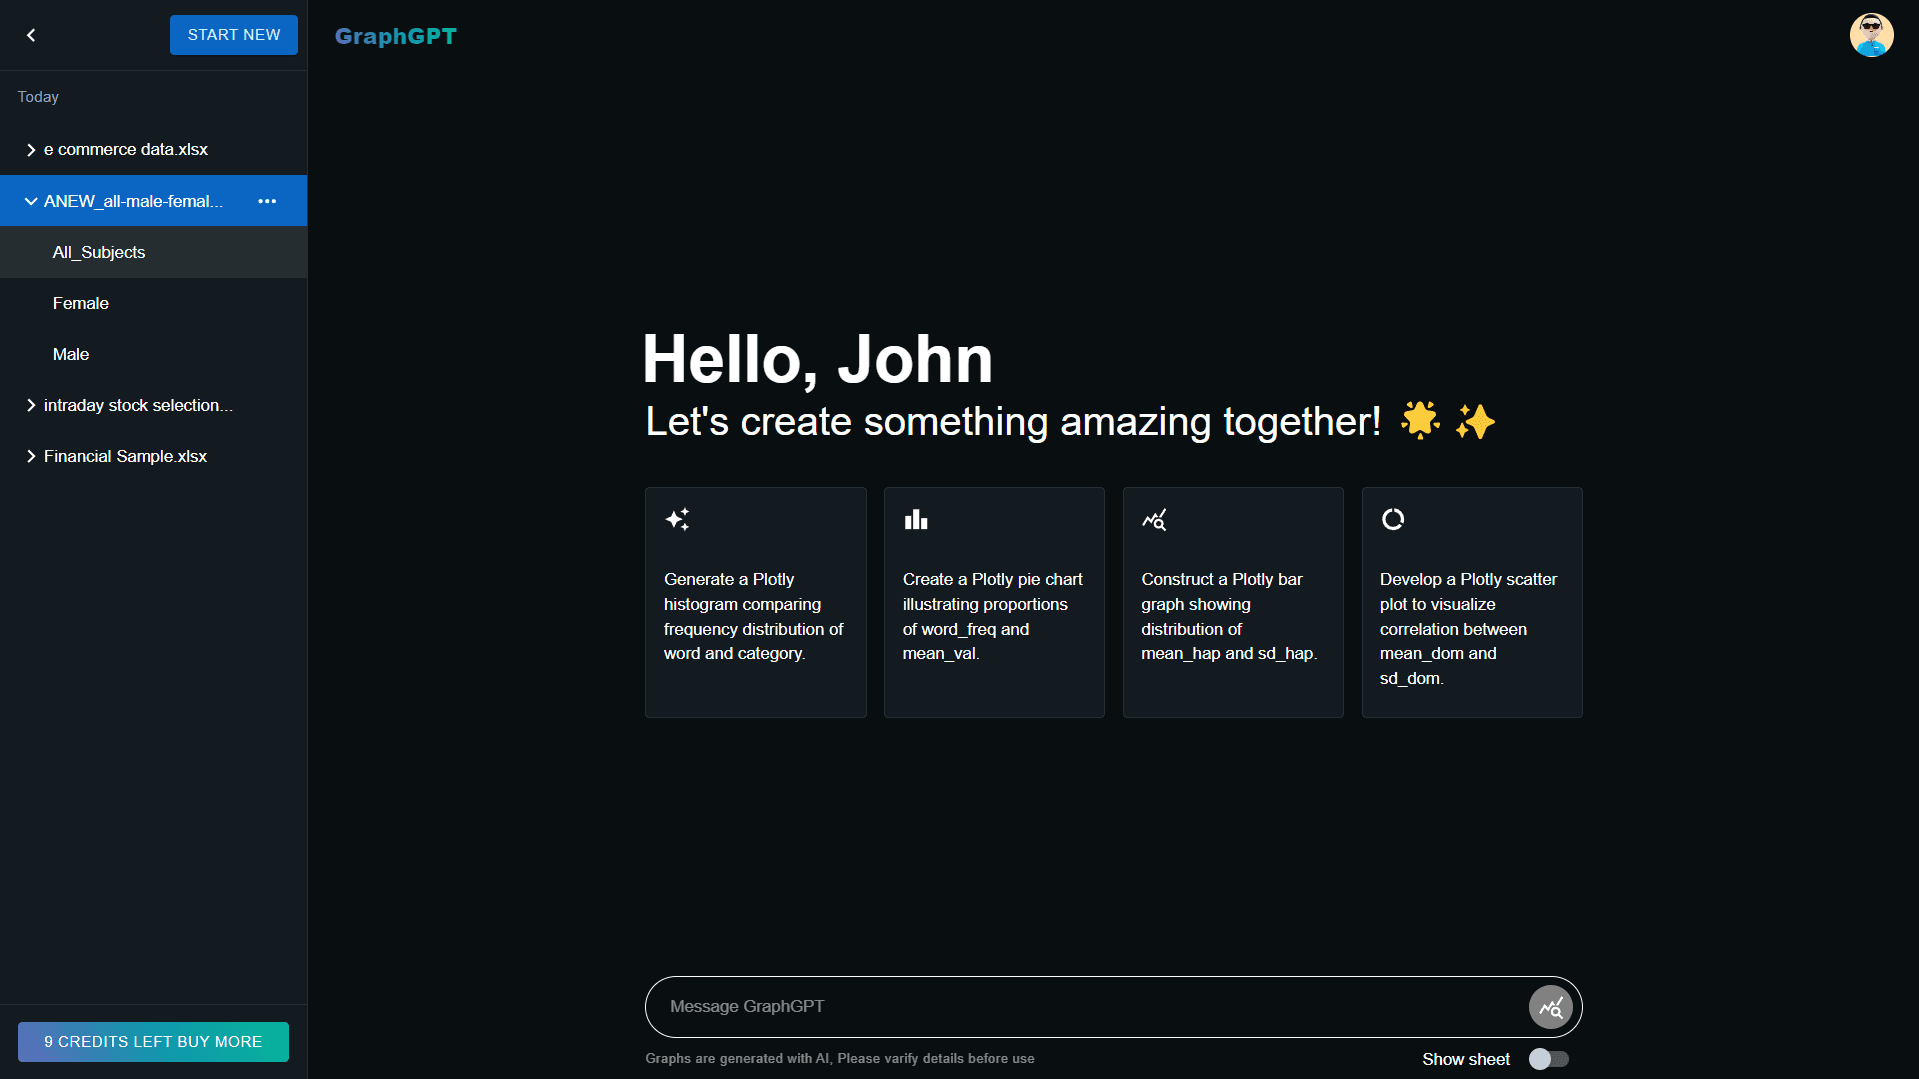Click the bar chart icon on the pie chart card
Screen dimensions: 1919x1079
pos(916,519)
